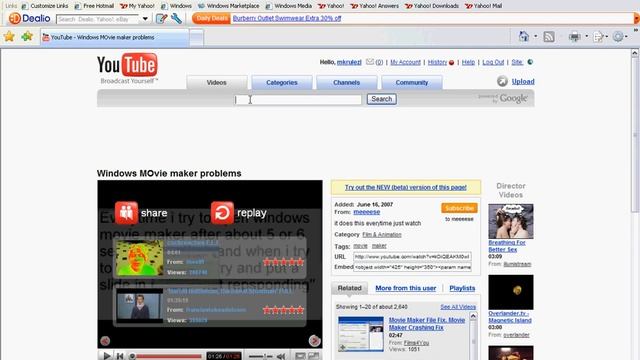Select the Community tab
Screen dimensions: 640x360
click(x=411, y=82)
